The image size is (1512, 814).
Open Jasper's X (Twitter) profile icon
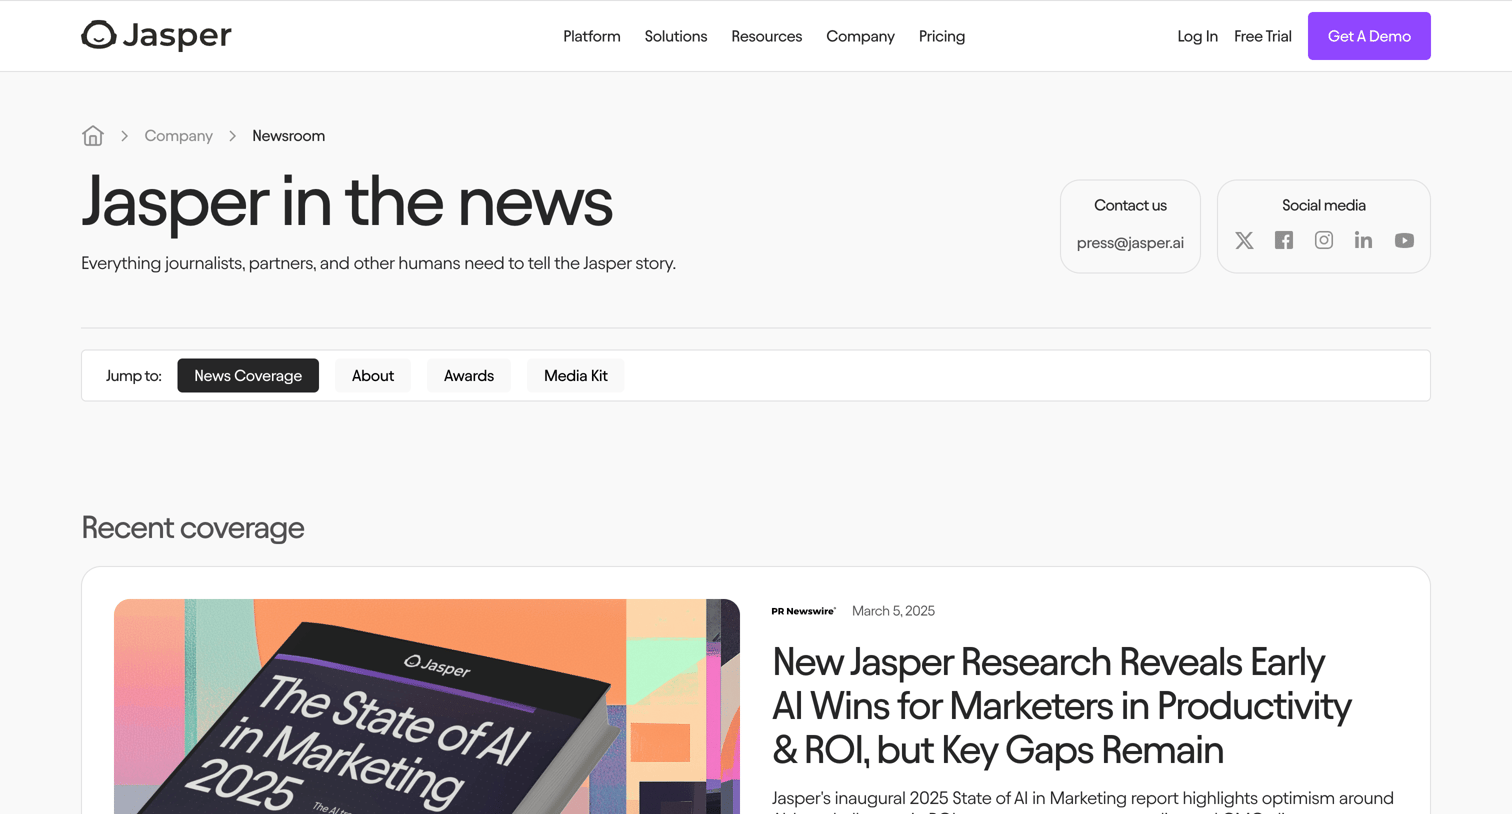click(1244, 240)
